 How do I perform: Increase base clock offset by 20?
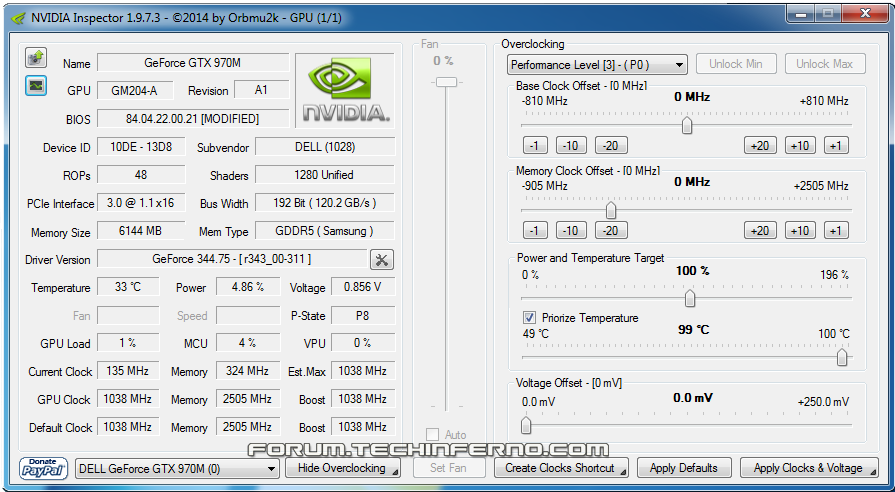(x=760, y=146)
